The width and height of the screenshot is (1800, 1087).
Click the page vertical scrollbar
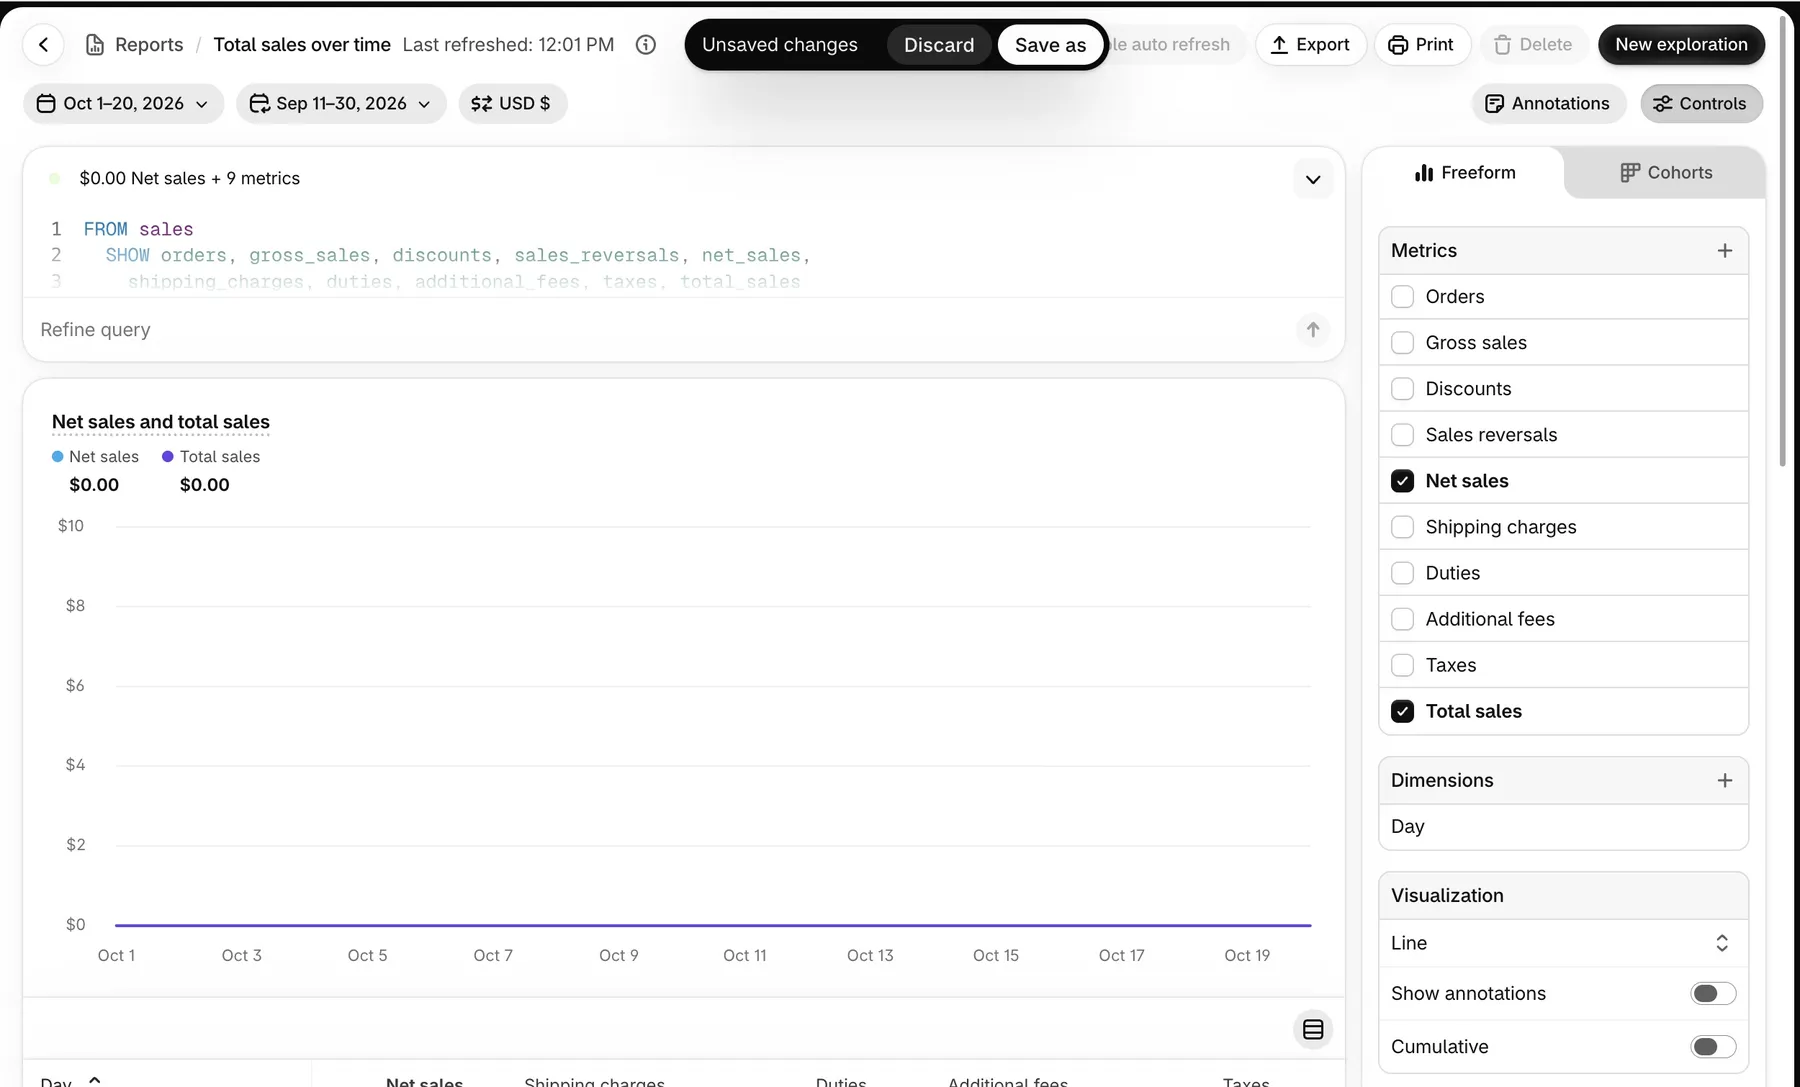click(1783, 240)
